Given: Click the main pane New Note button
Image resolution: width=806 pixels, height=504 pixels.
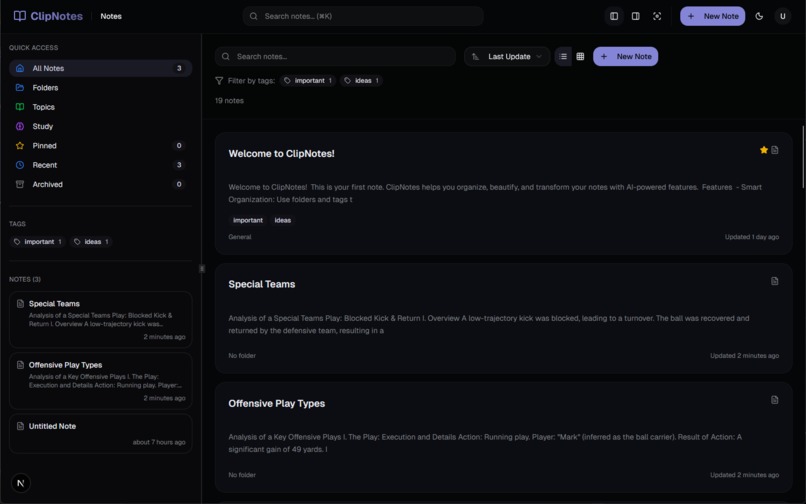Looking at the screenshot, I should coord(626,57).
